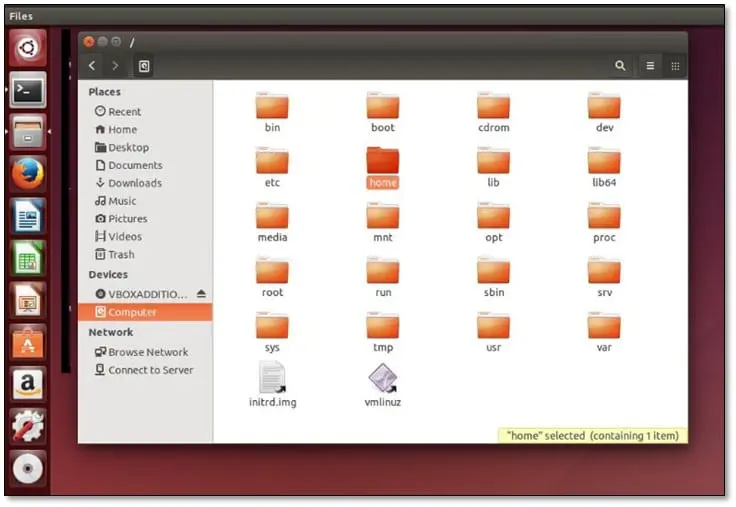736x507 pixels.
Task: Eject the VBOXADDITIONS device
Action: click(x=201, y=294)
